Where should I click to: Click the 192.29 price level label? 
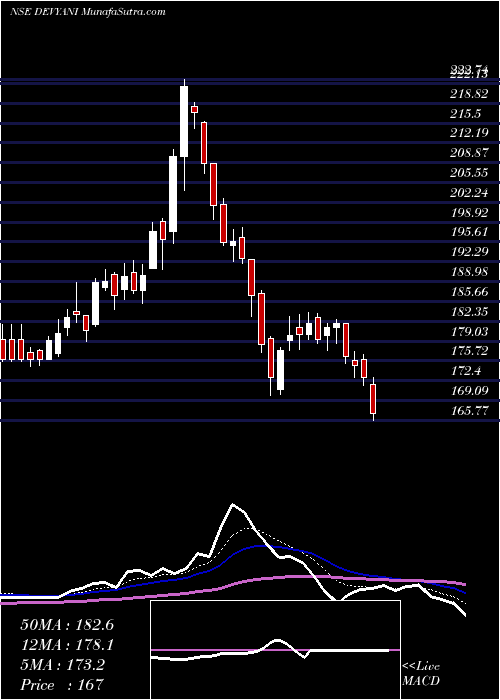pyautogui.click(x=469, y=252)
